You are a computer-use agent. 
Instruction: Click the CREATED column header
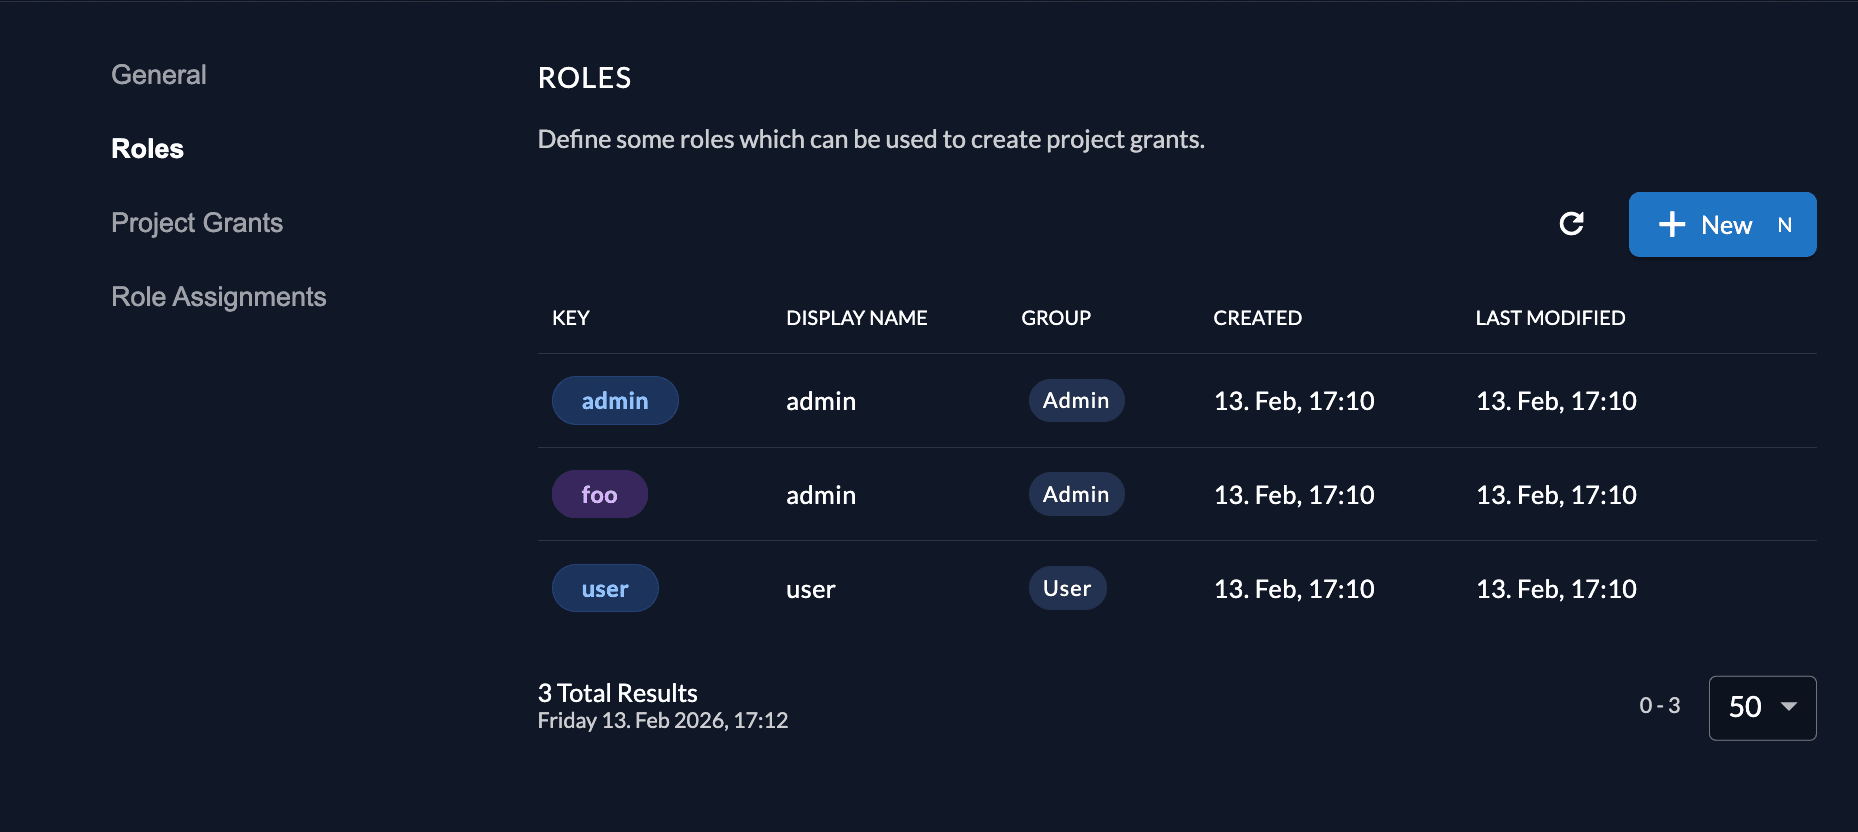point(1257,318)
